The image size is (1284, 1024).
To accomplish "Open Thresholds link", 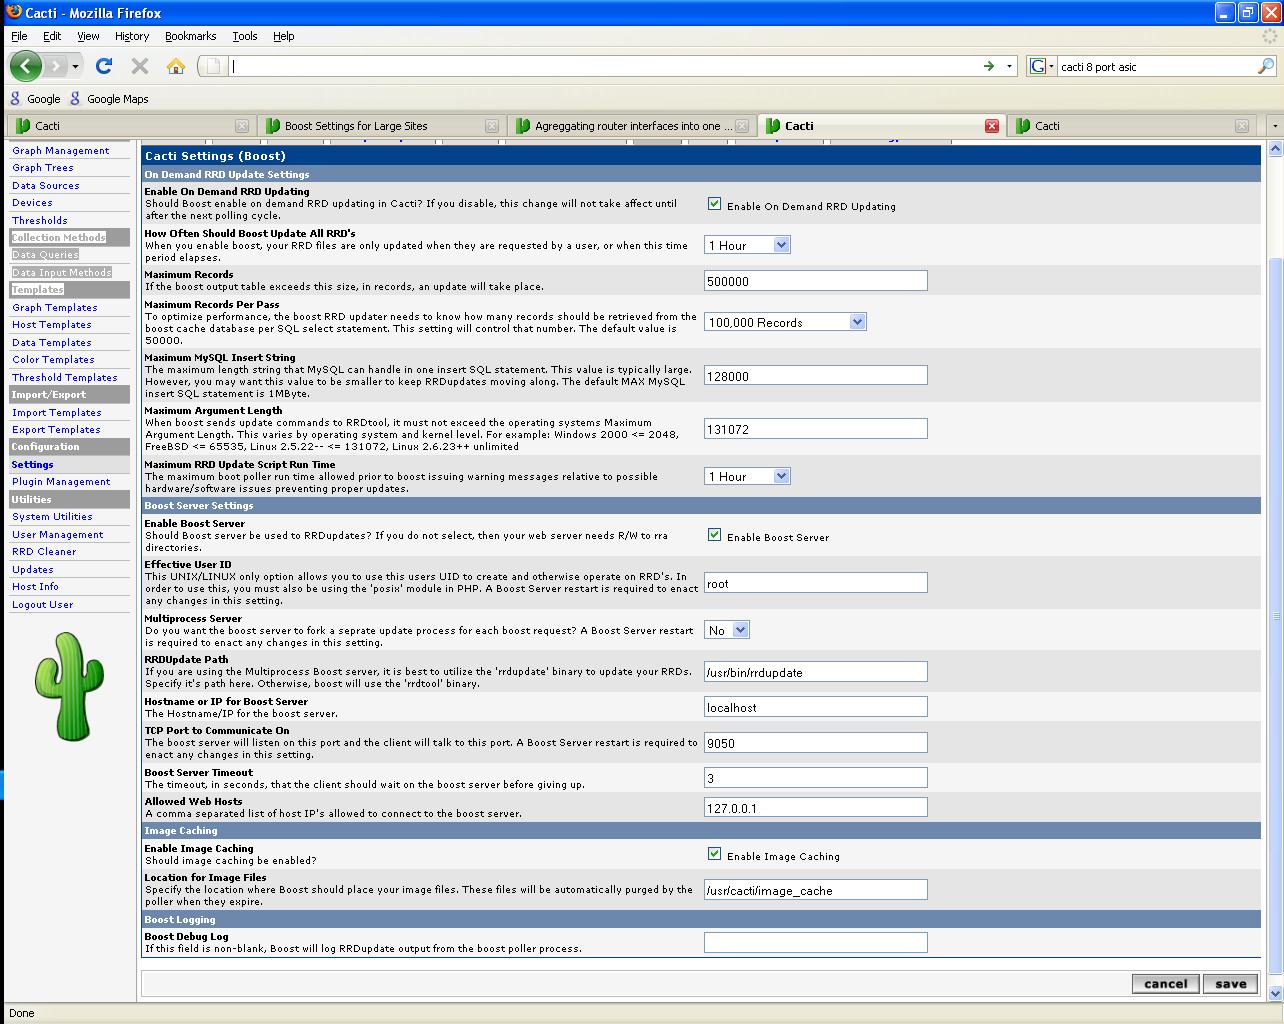I will (40, 220).
